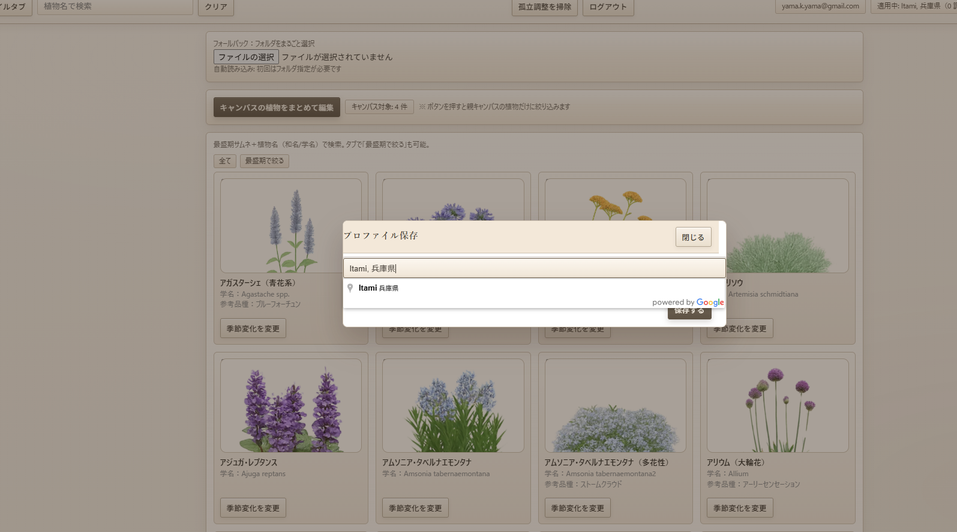The height and width of the screenshot is (532, 957).
Task: Select the 全て filter tab
Action: coord(225,161)
